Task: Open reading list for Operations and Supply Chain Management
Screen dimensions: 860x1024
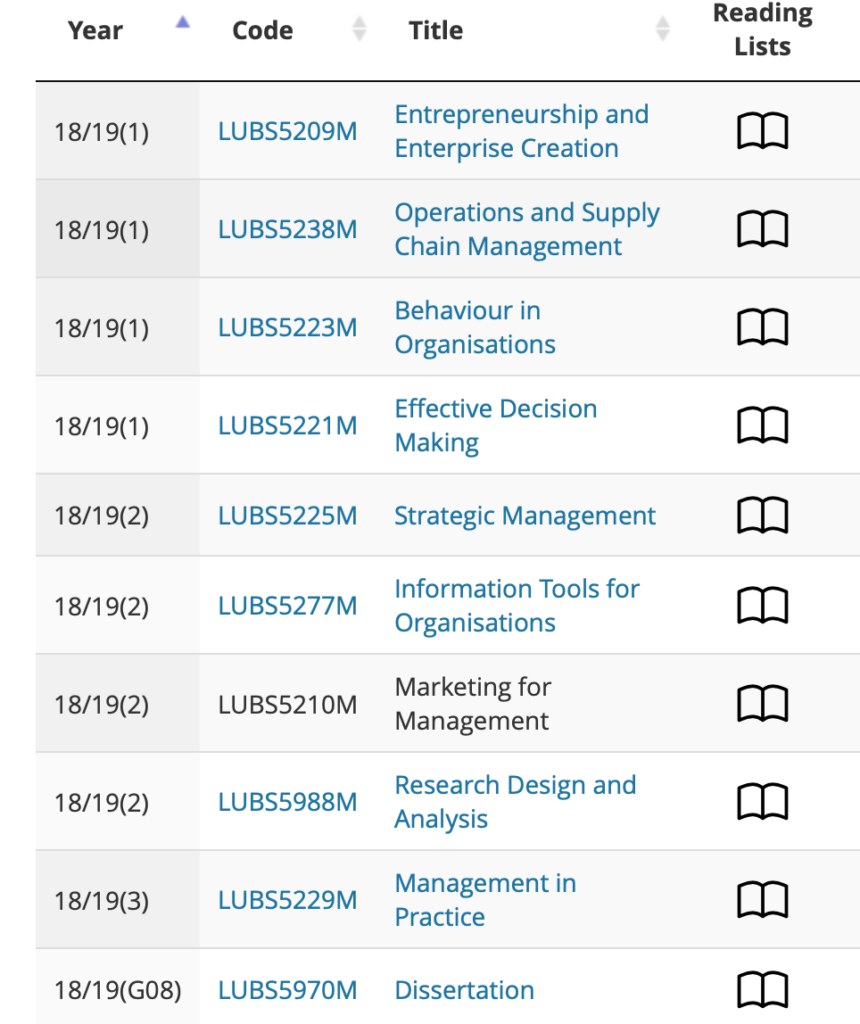Action: 762,229
